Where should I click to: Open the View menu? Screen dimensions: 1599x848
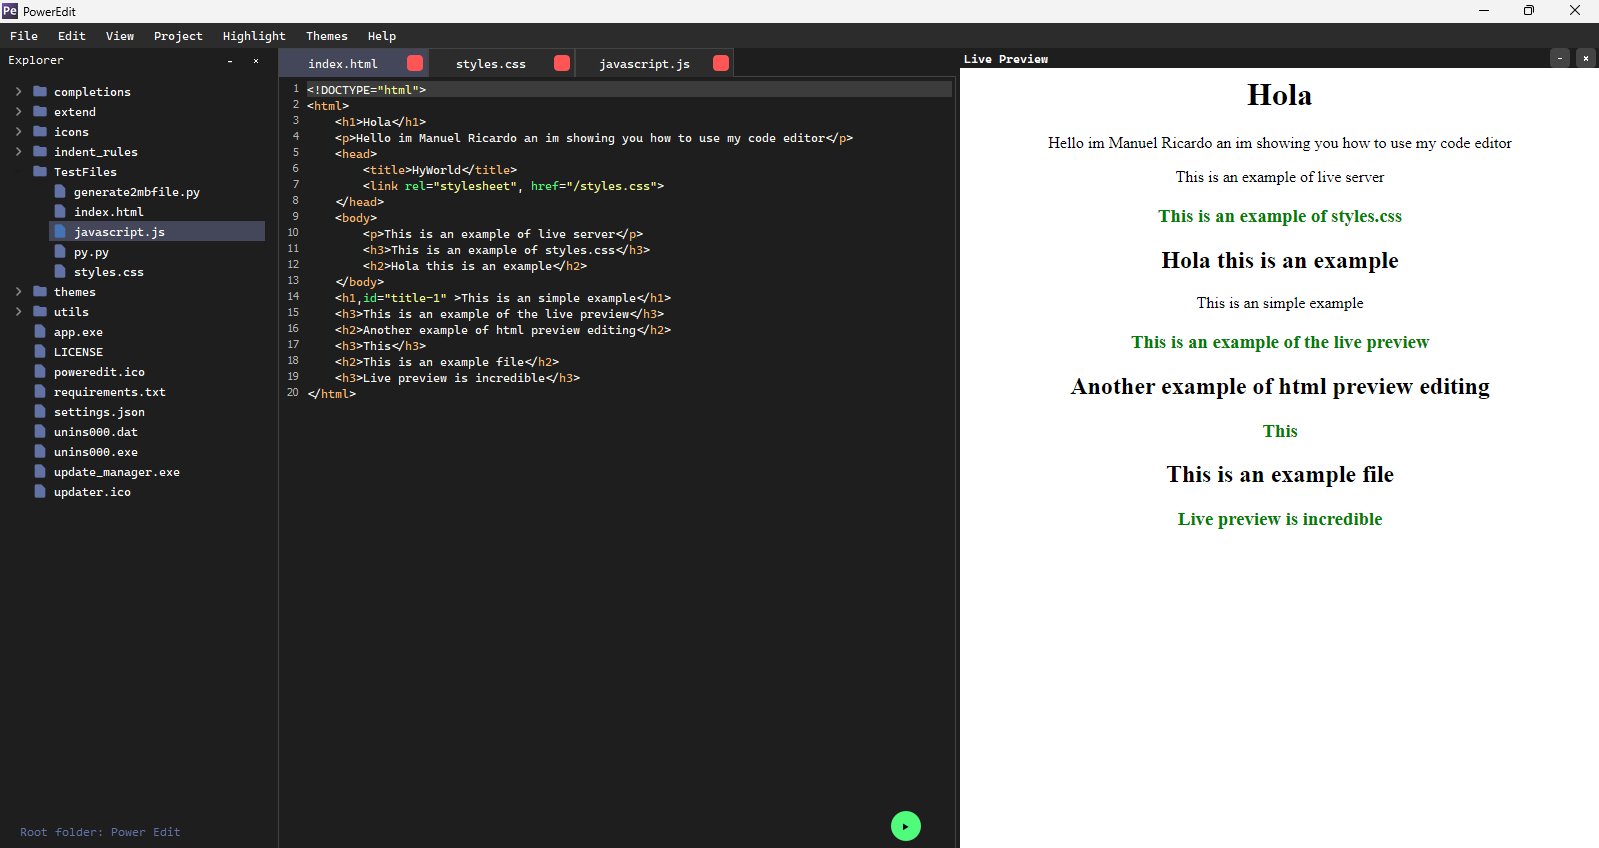120,36
